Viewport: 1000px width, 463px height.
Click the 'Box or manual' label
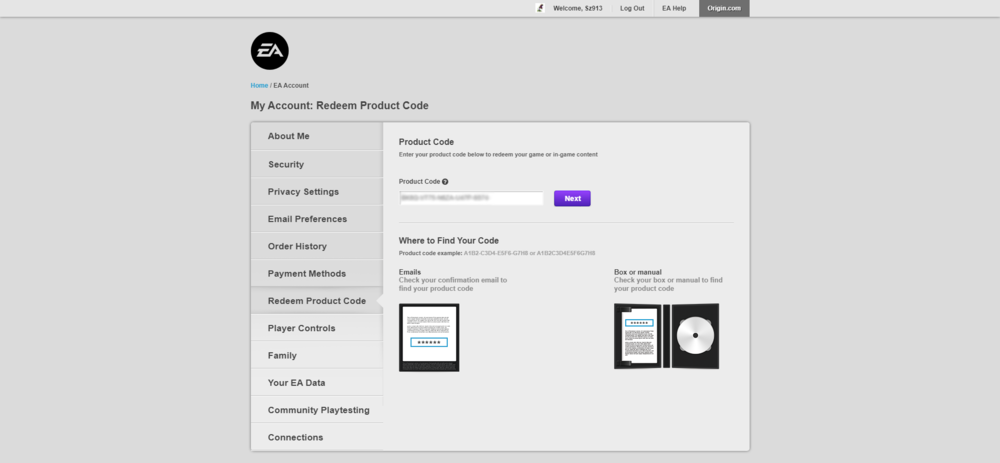(x=638, y=272)
